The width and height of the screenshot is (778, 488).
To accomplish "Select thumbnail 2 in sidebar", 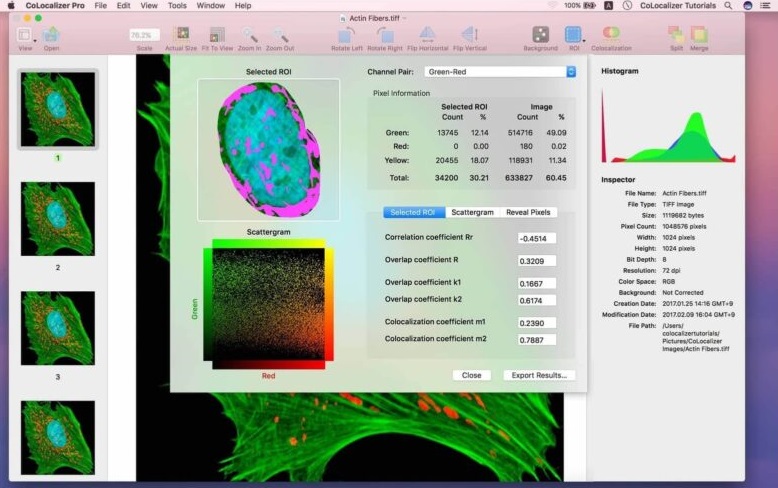I will pyautogui.click(x=58, y=219).
